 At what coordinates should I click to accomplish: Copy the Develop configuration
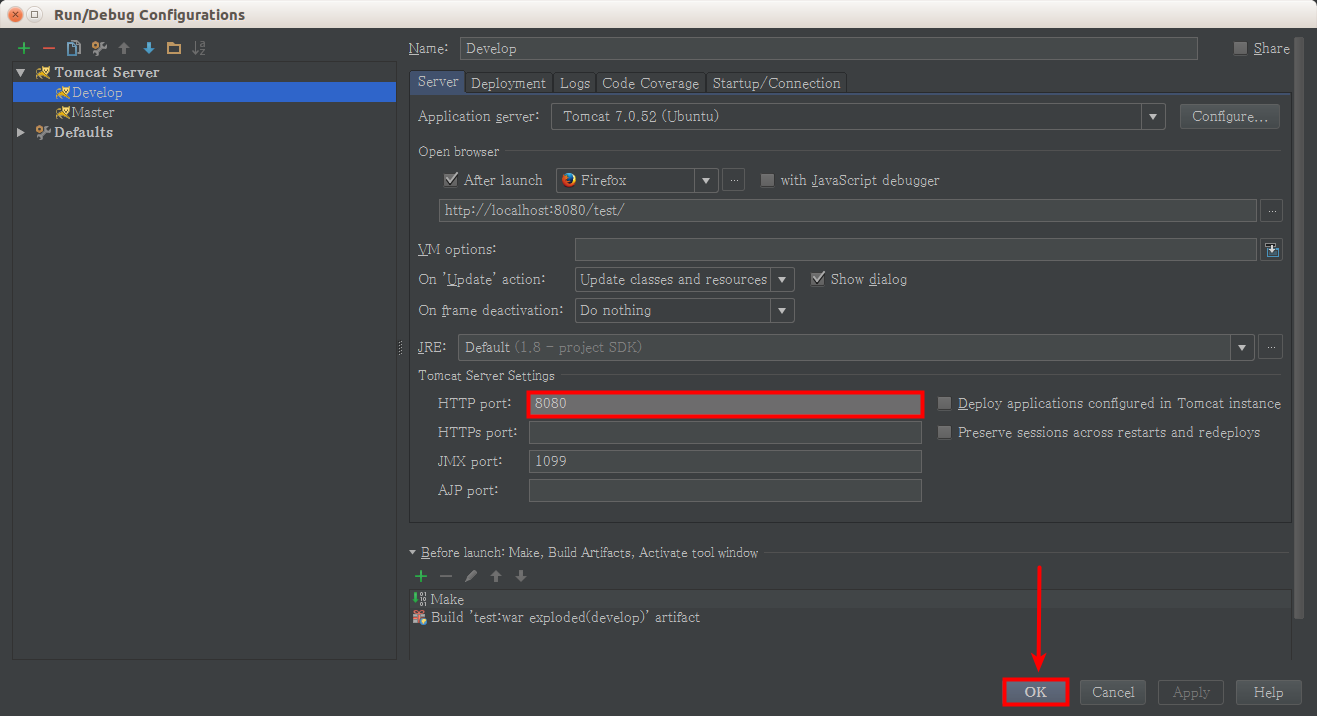pyautogui.click(x=71, y=47)
